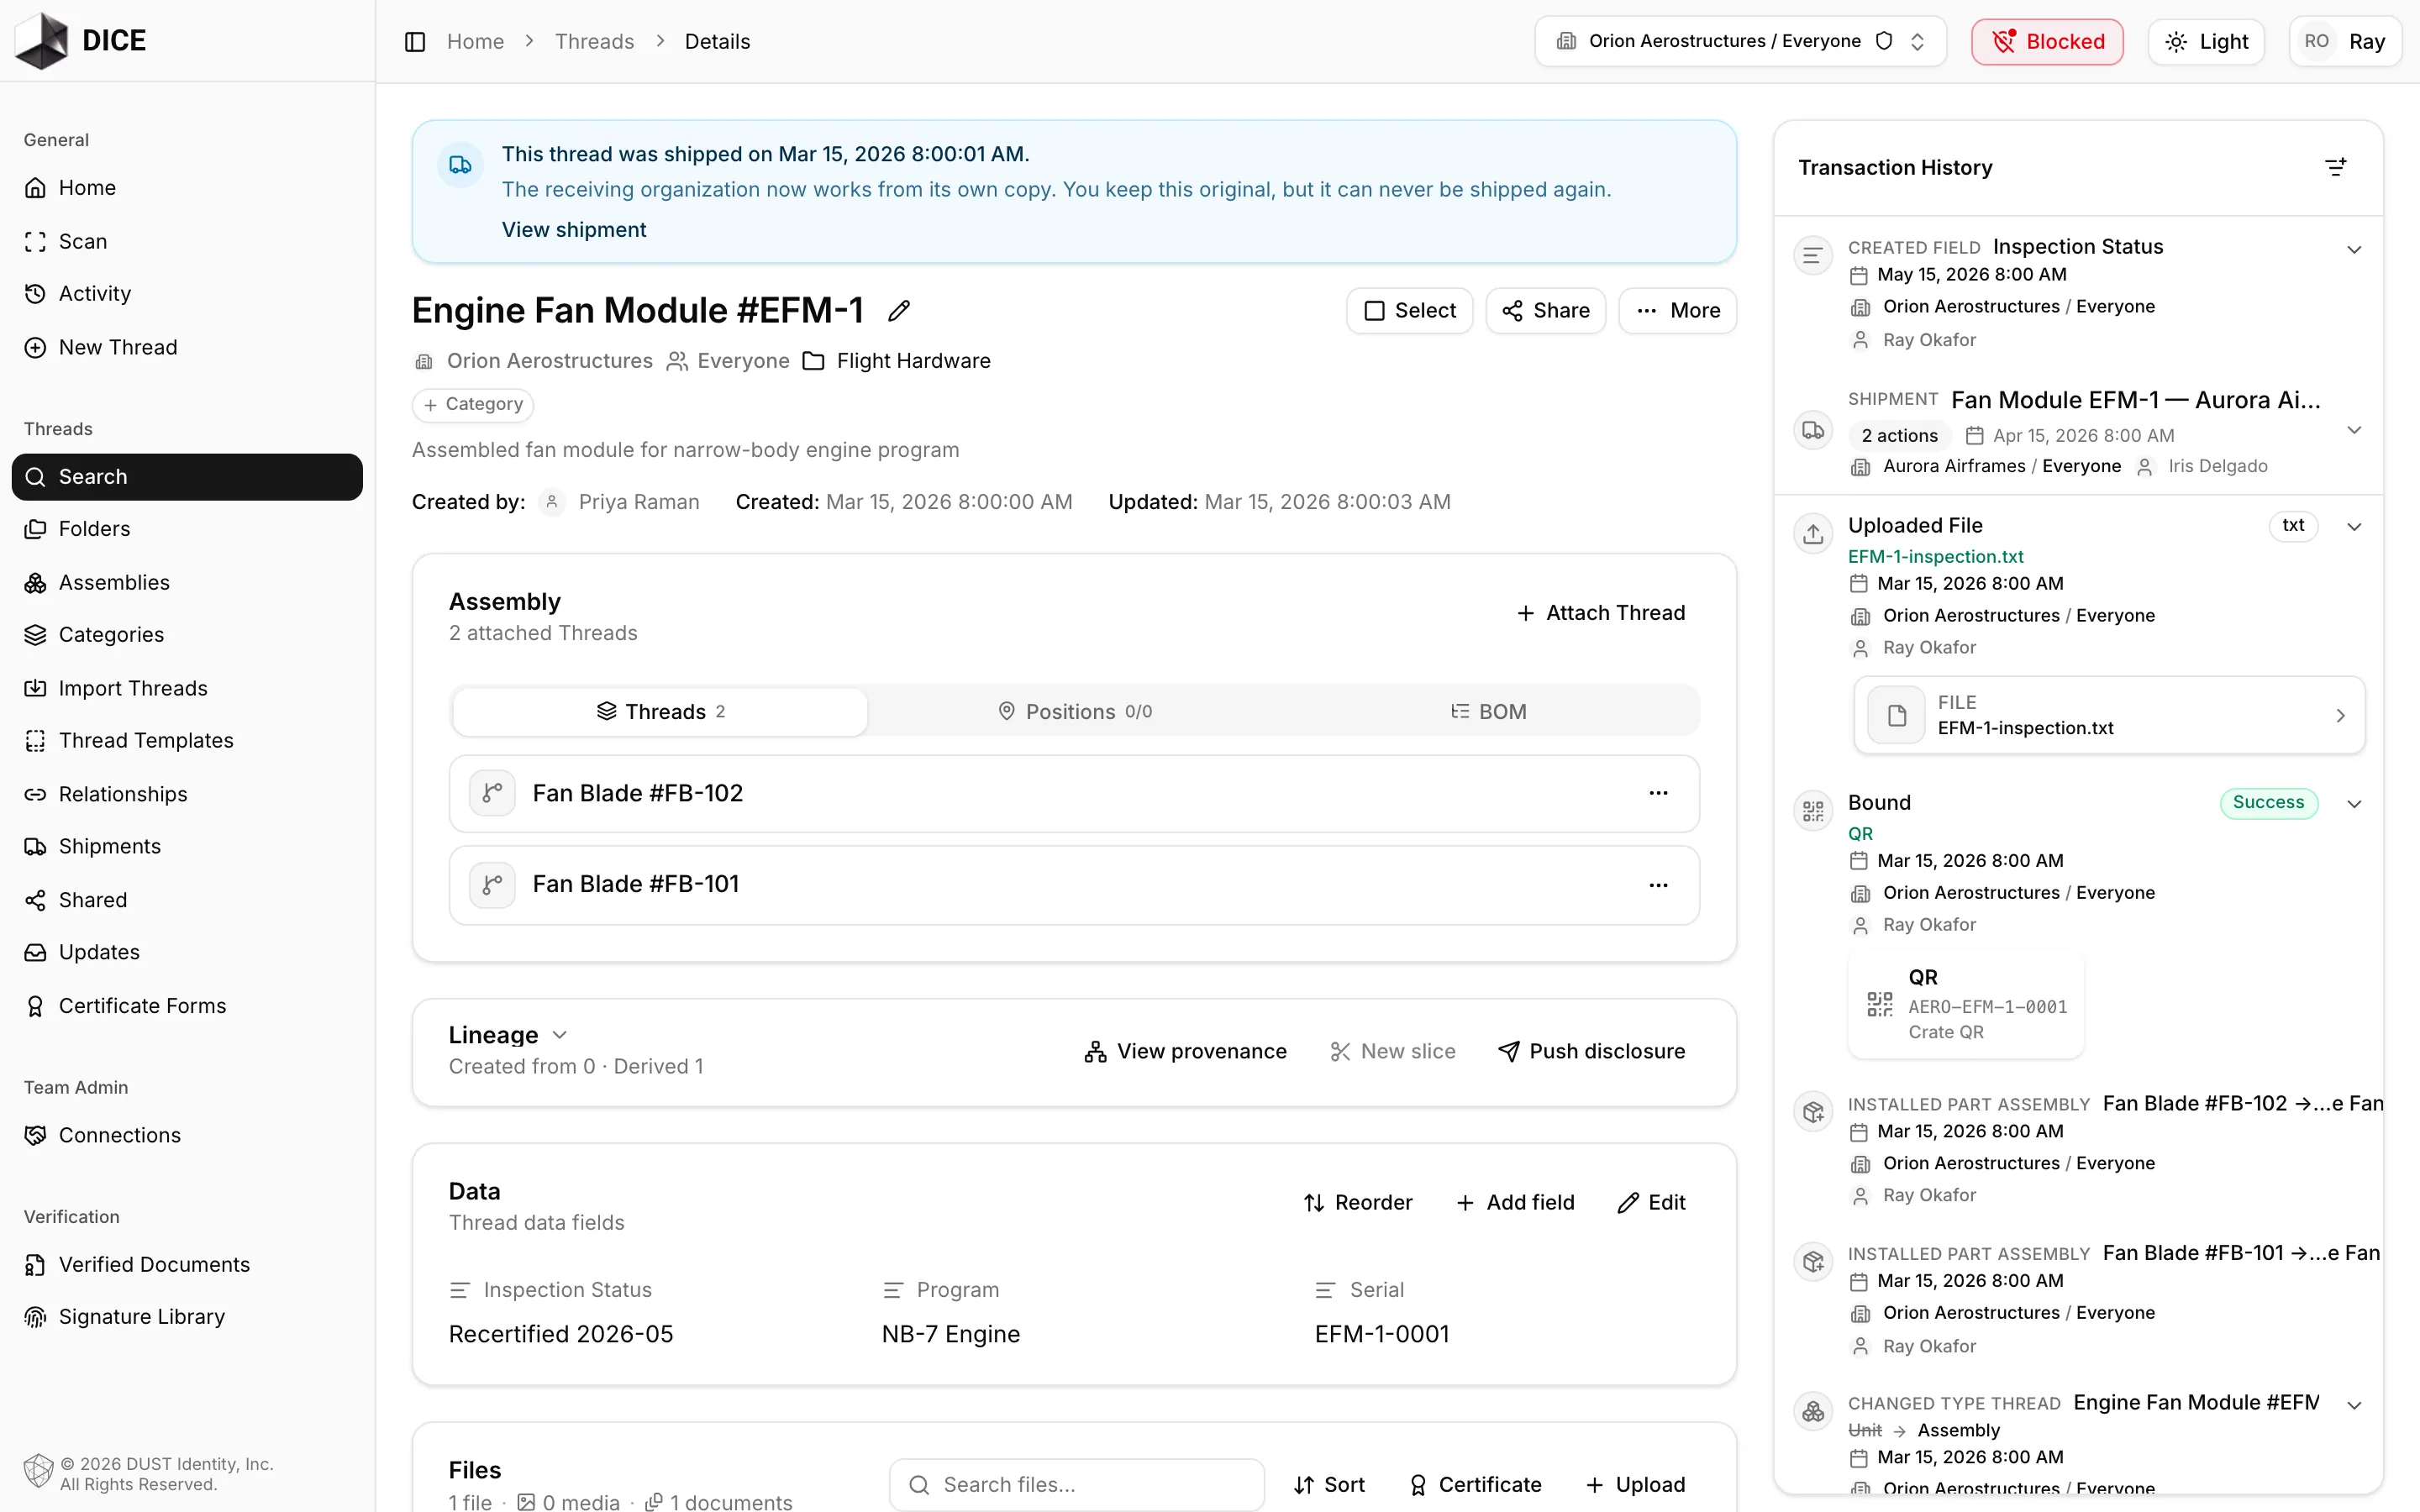Switch to the Threads tab
This screenshot has height=1512, width=2420.
pos(660,712)
